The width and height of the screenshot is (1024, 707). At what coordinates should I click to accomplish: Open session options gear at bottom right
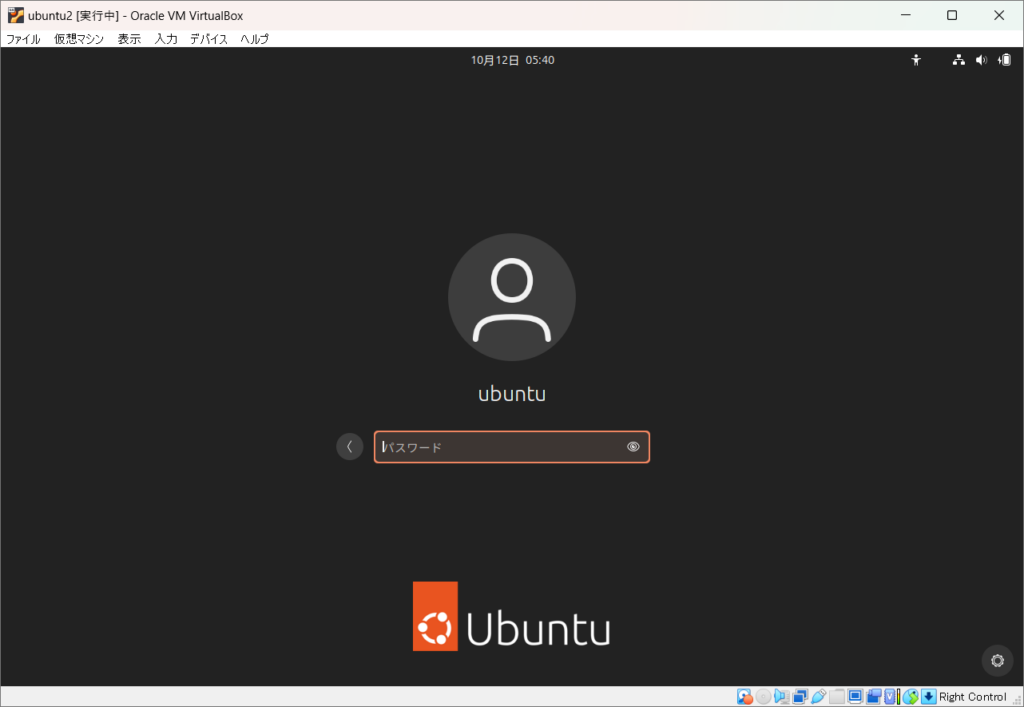(997, 661)
